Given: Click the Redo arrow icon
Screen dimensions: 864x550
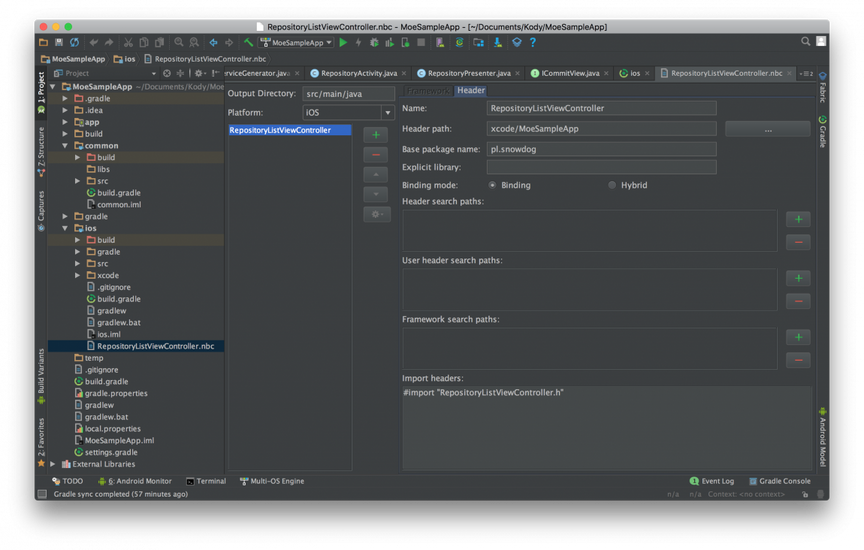Looking at the screenshot, I should 109,42.
